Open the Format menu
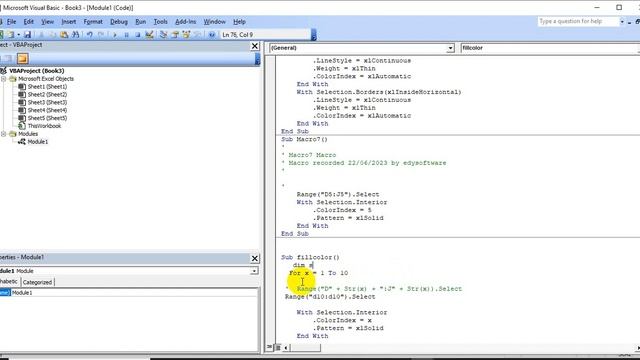 [93, 22]
